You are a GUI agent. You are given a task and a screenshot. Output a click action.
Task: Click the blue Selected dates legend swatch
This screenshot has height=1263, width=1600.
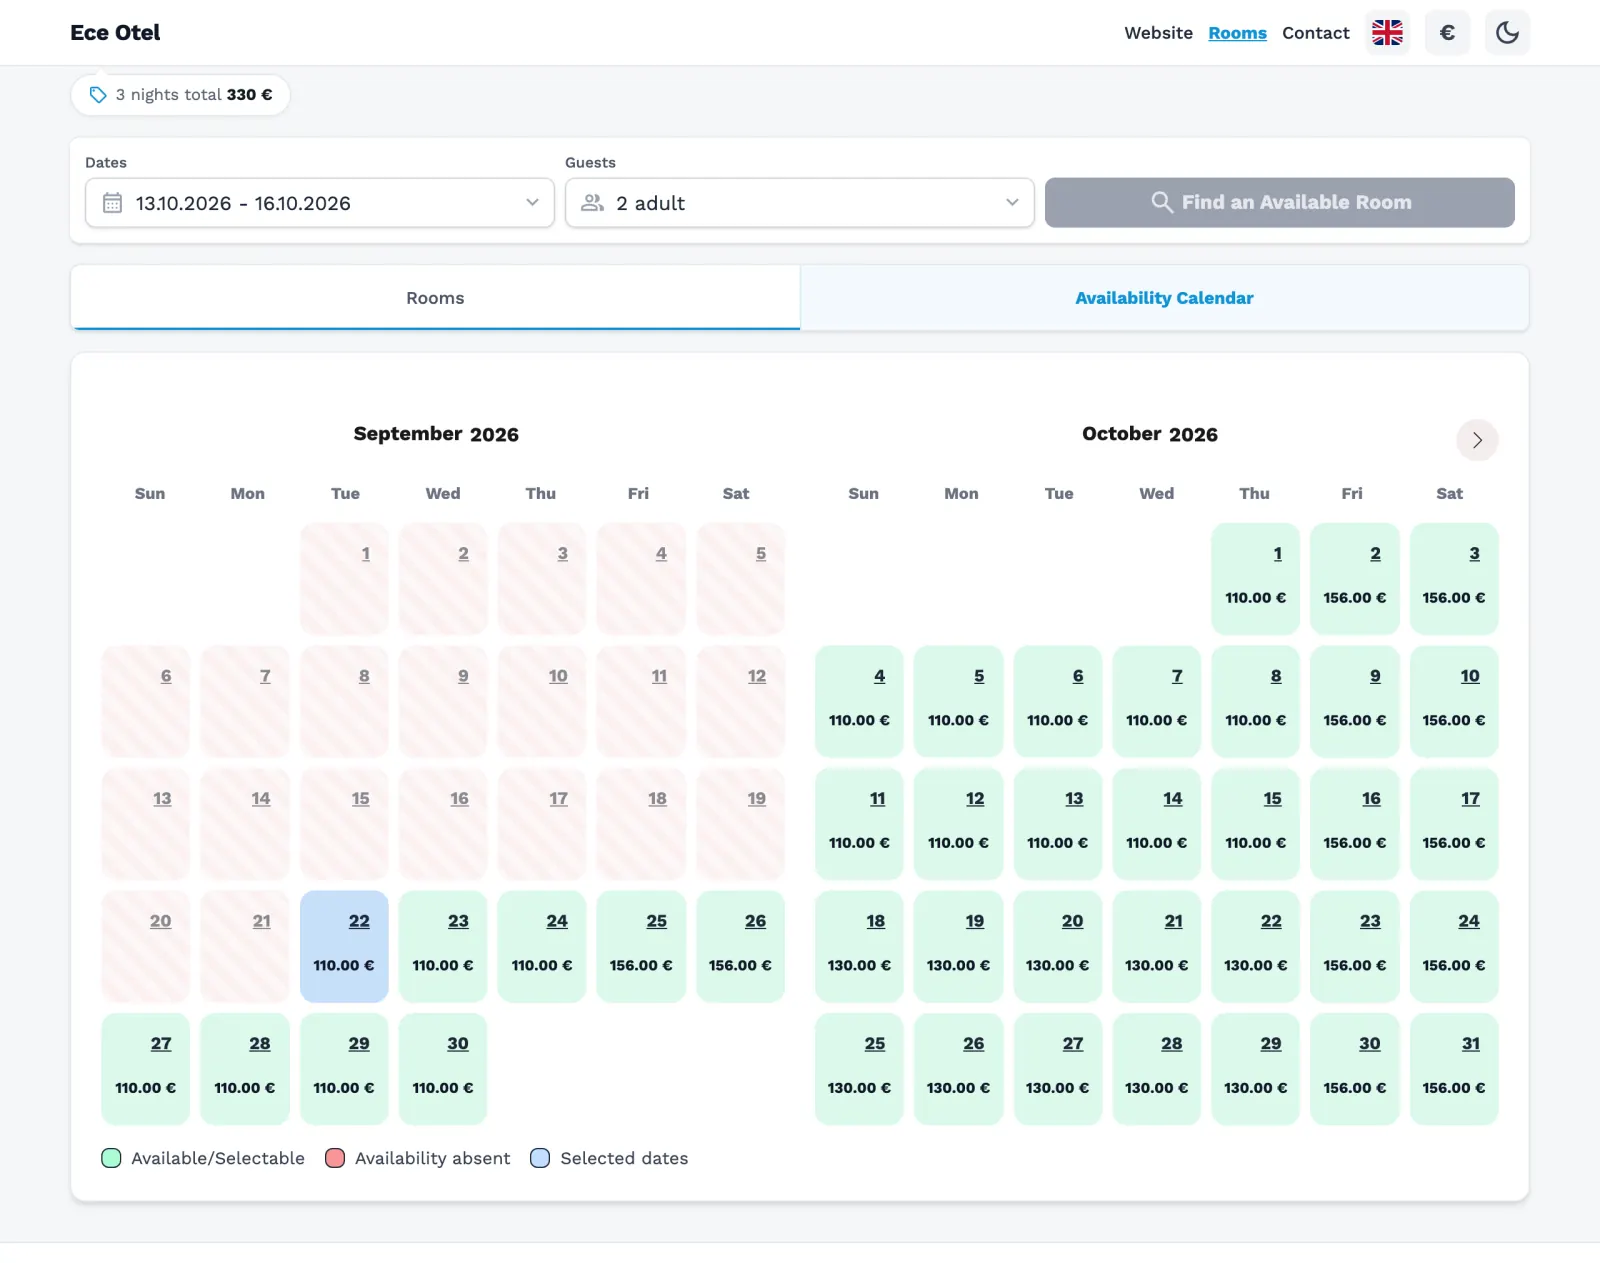click(540, 1158)
